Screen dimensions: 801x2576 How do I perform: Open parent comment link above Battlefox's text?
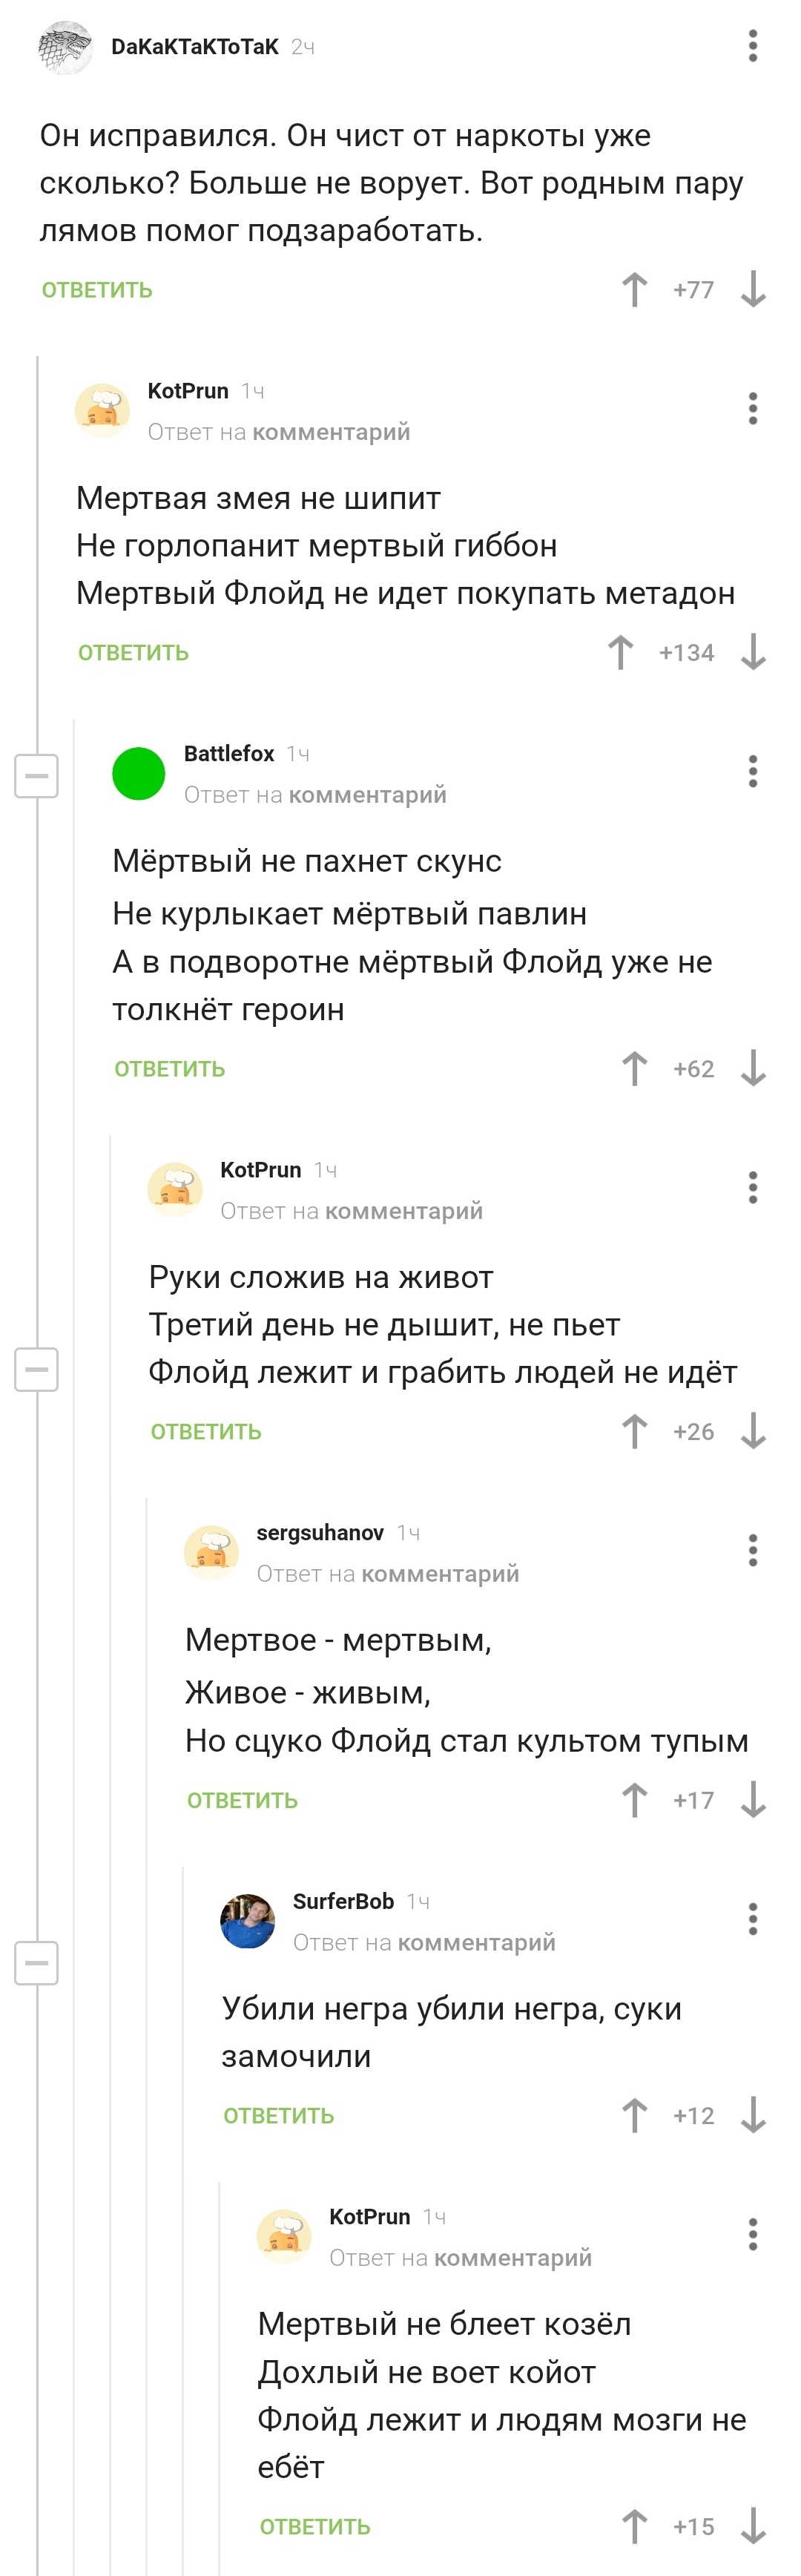pyautogui.click(x=367, y=795)
